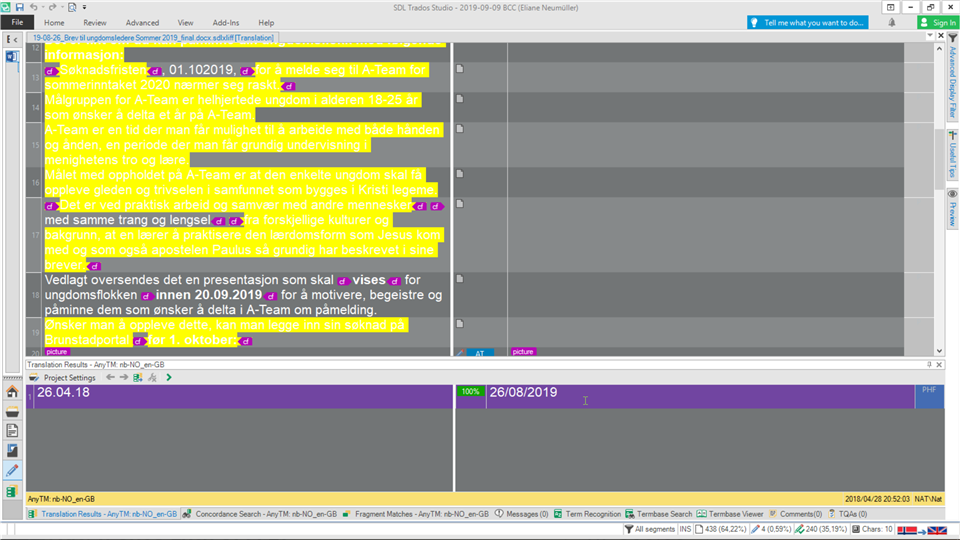Click the 100% match score badge
The height and width of the screenshot is (540, 960).
pos(470,392)
